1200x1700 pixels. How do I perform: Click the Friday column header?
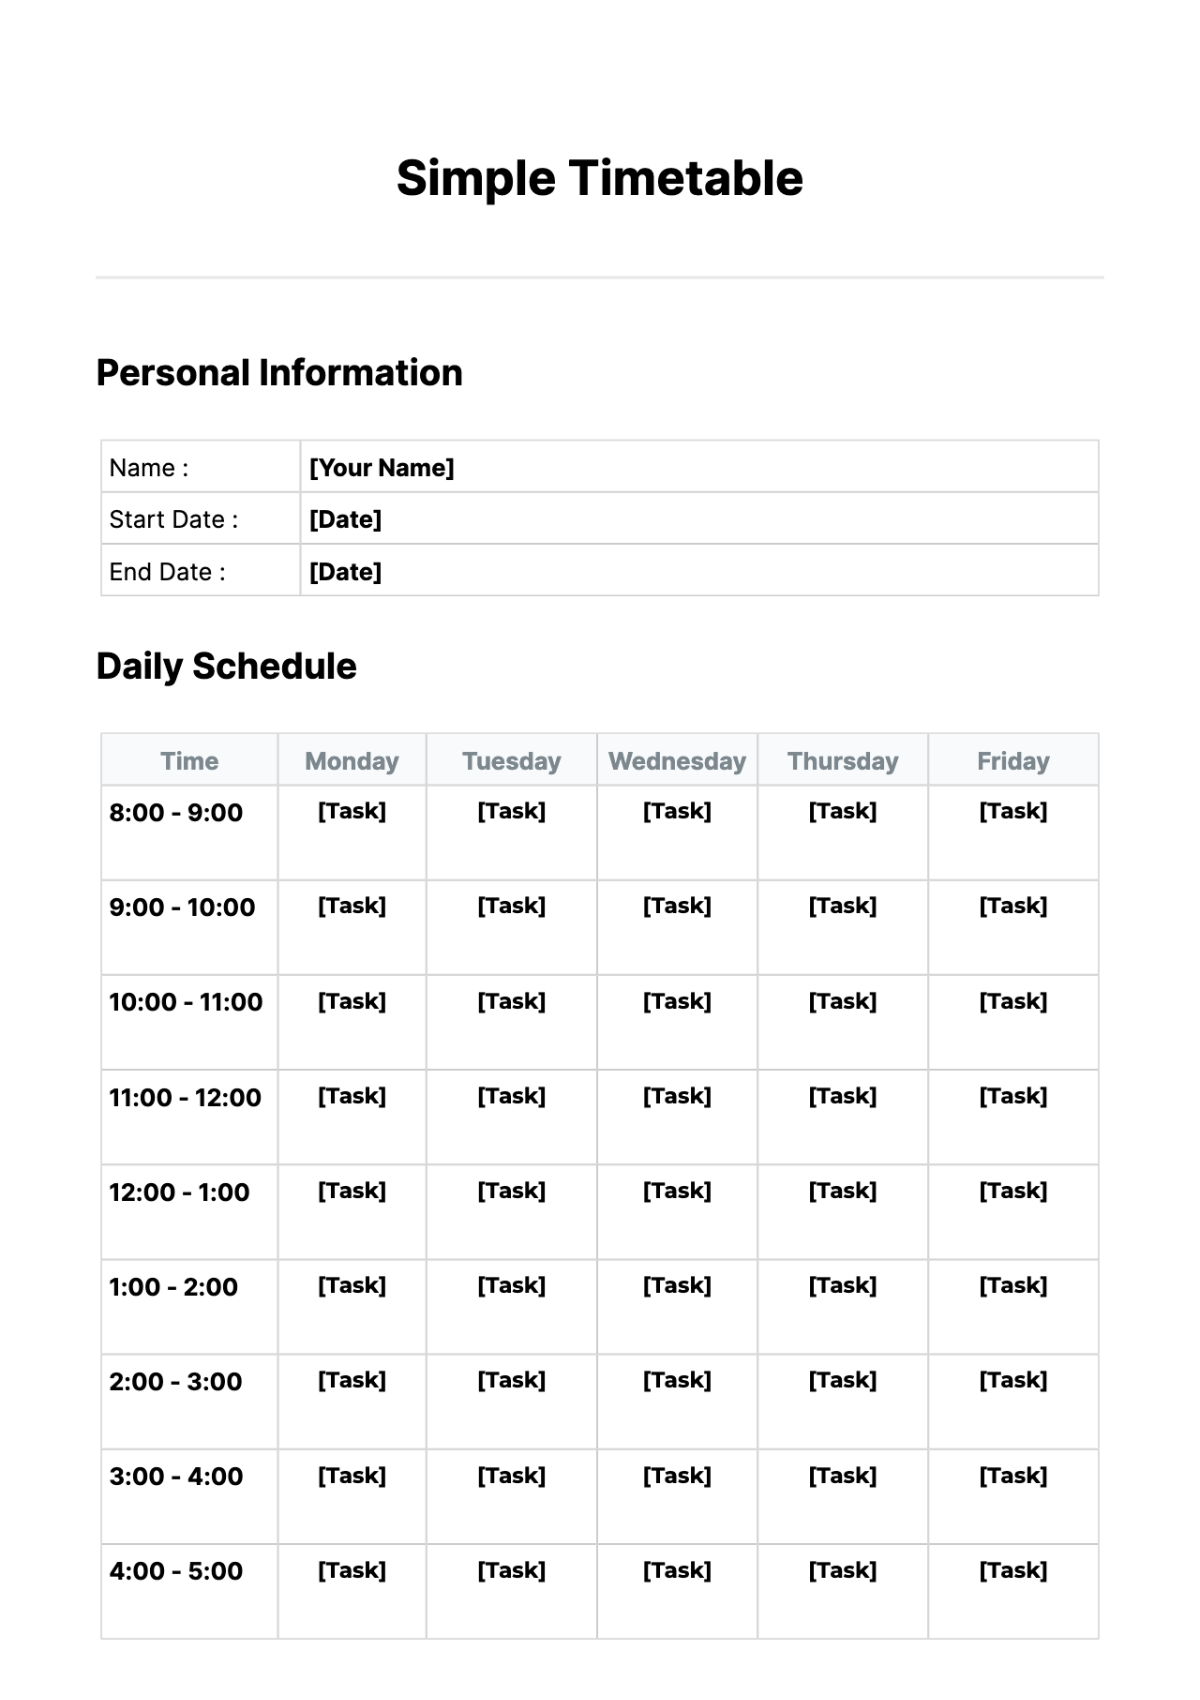(1013, 761)
